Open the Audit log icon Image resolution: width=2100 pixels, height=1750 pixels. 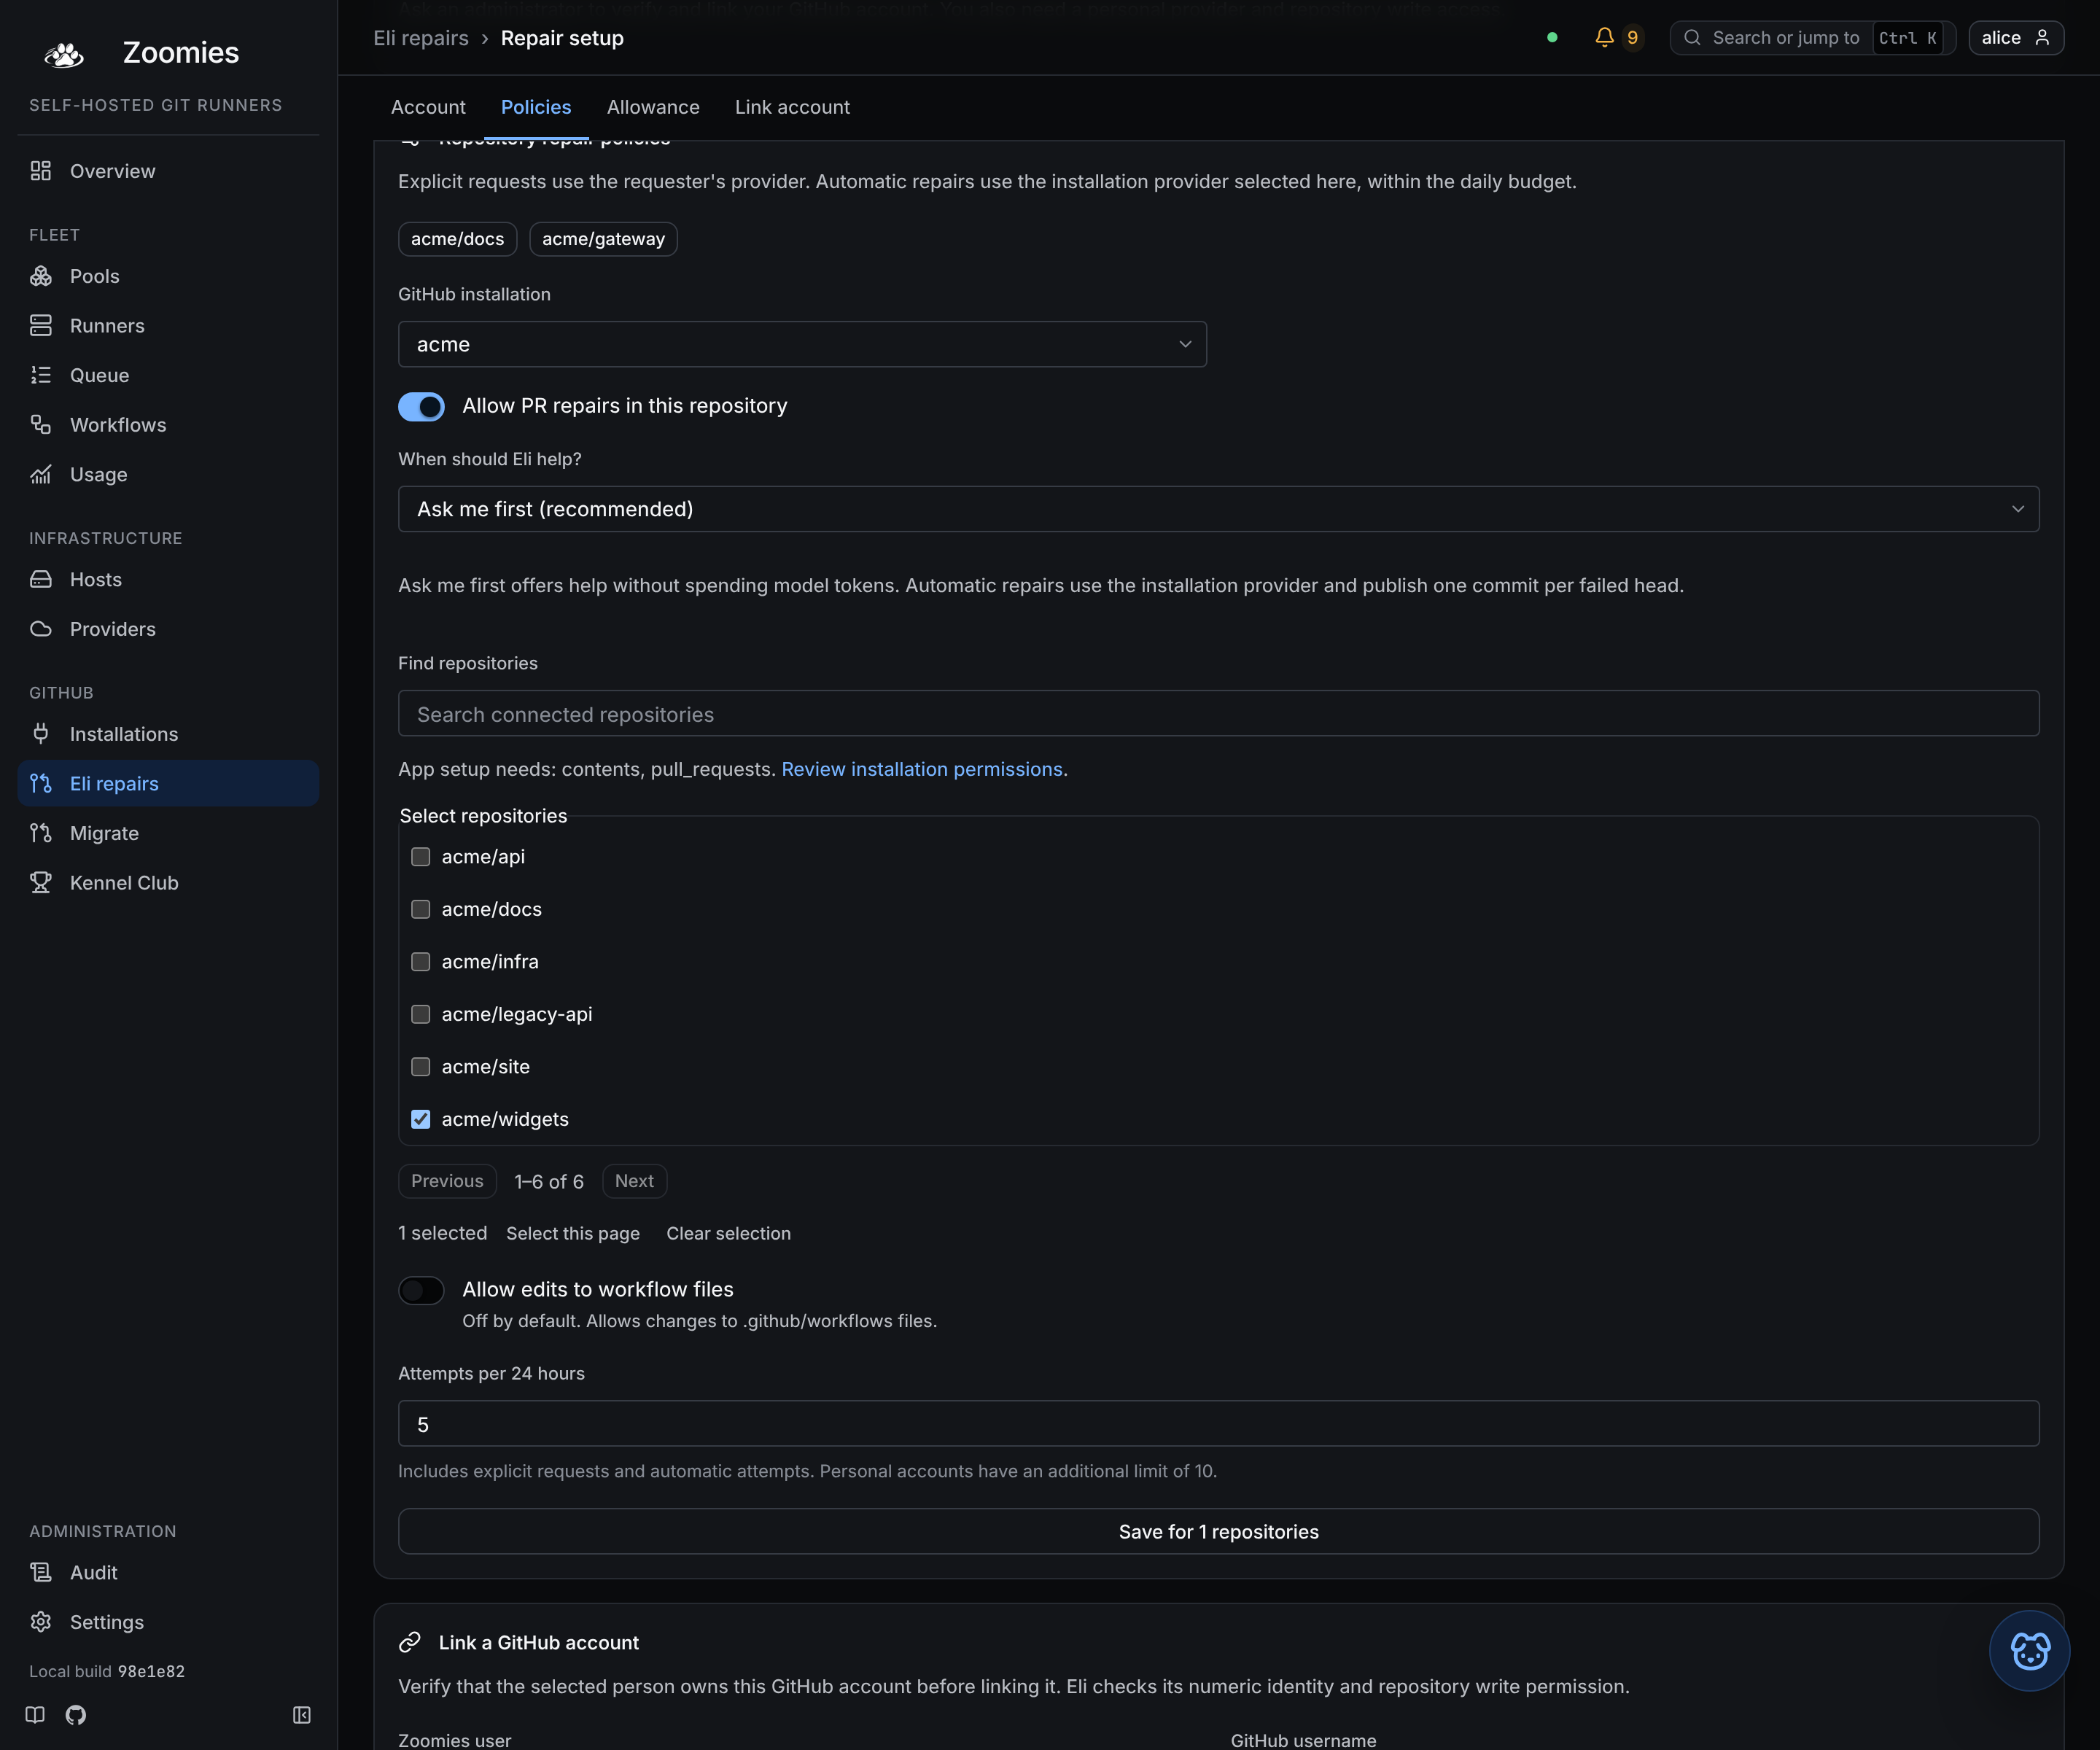pos(41,1572)
